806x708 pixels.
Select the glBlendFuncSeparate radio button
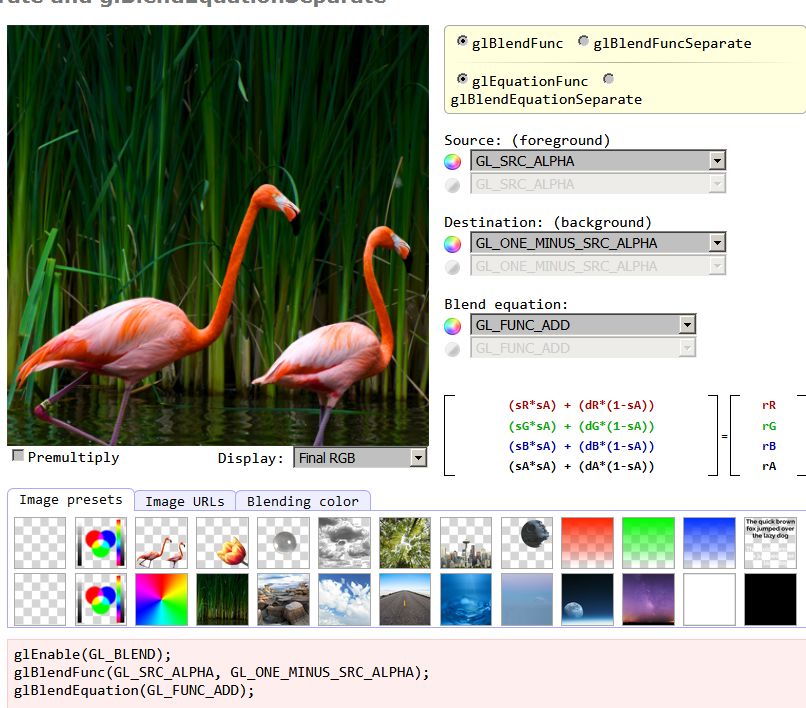click(x=583, y=41)
